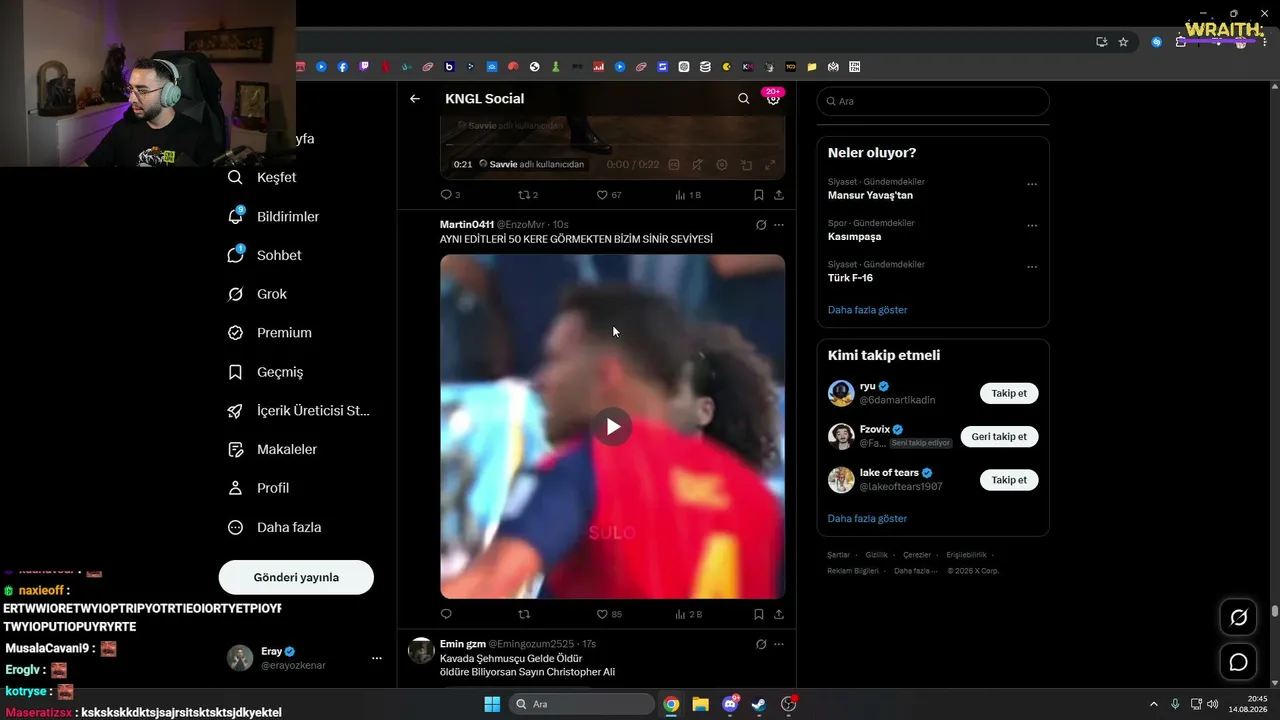Follow the lake of tears account
Screen dimensions: 1280x720
pyautogui.click(x=1009, y=480)
